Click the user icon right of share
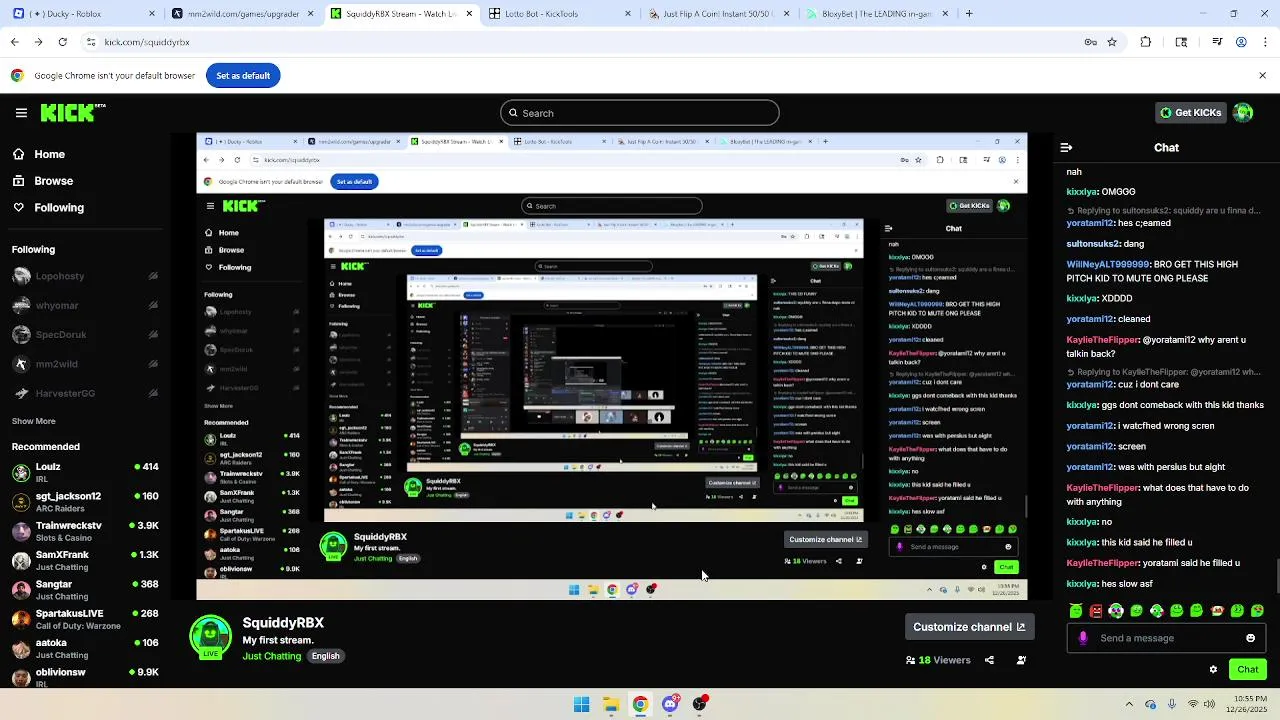 pyautogui.click(x=1021, y=660)
